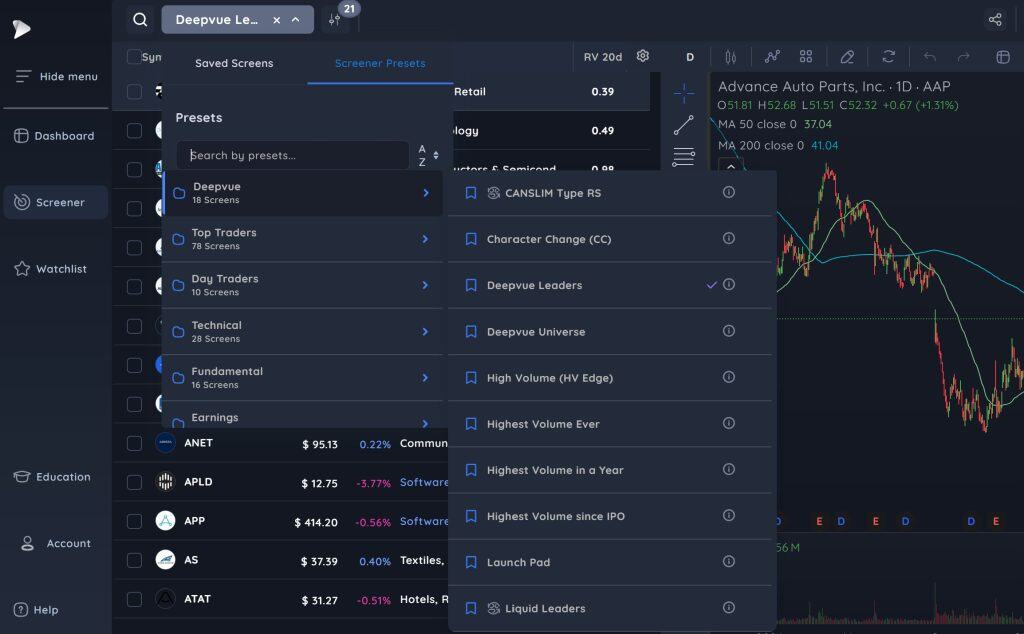Click the refresh chart icon

point(888,57)
